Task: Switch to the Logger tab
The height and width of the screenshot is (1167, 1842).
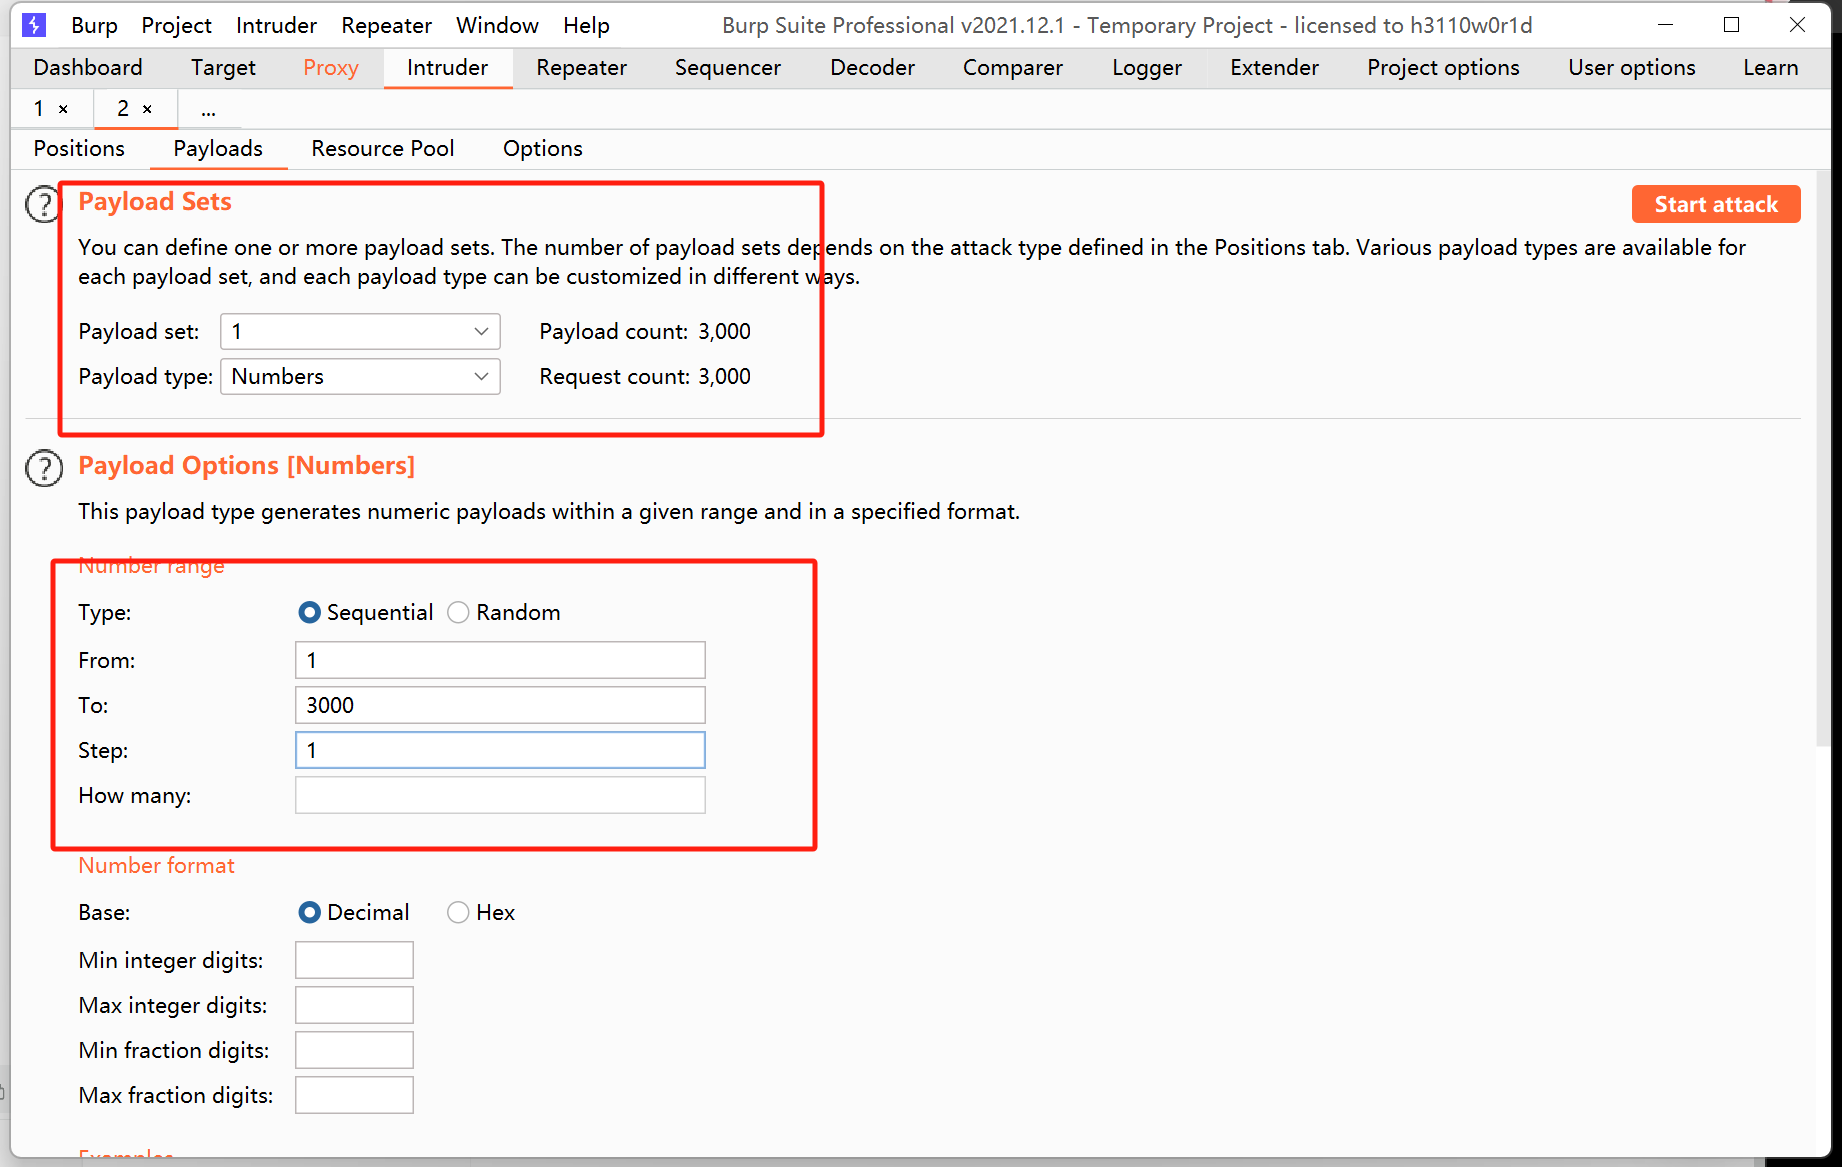Action: tap(1147, 67)
